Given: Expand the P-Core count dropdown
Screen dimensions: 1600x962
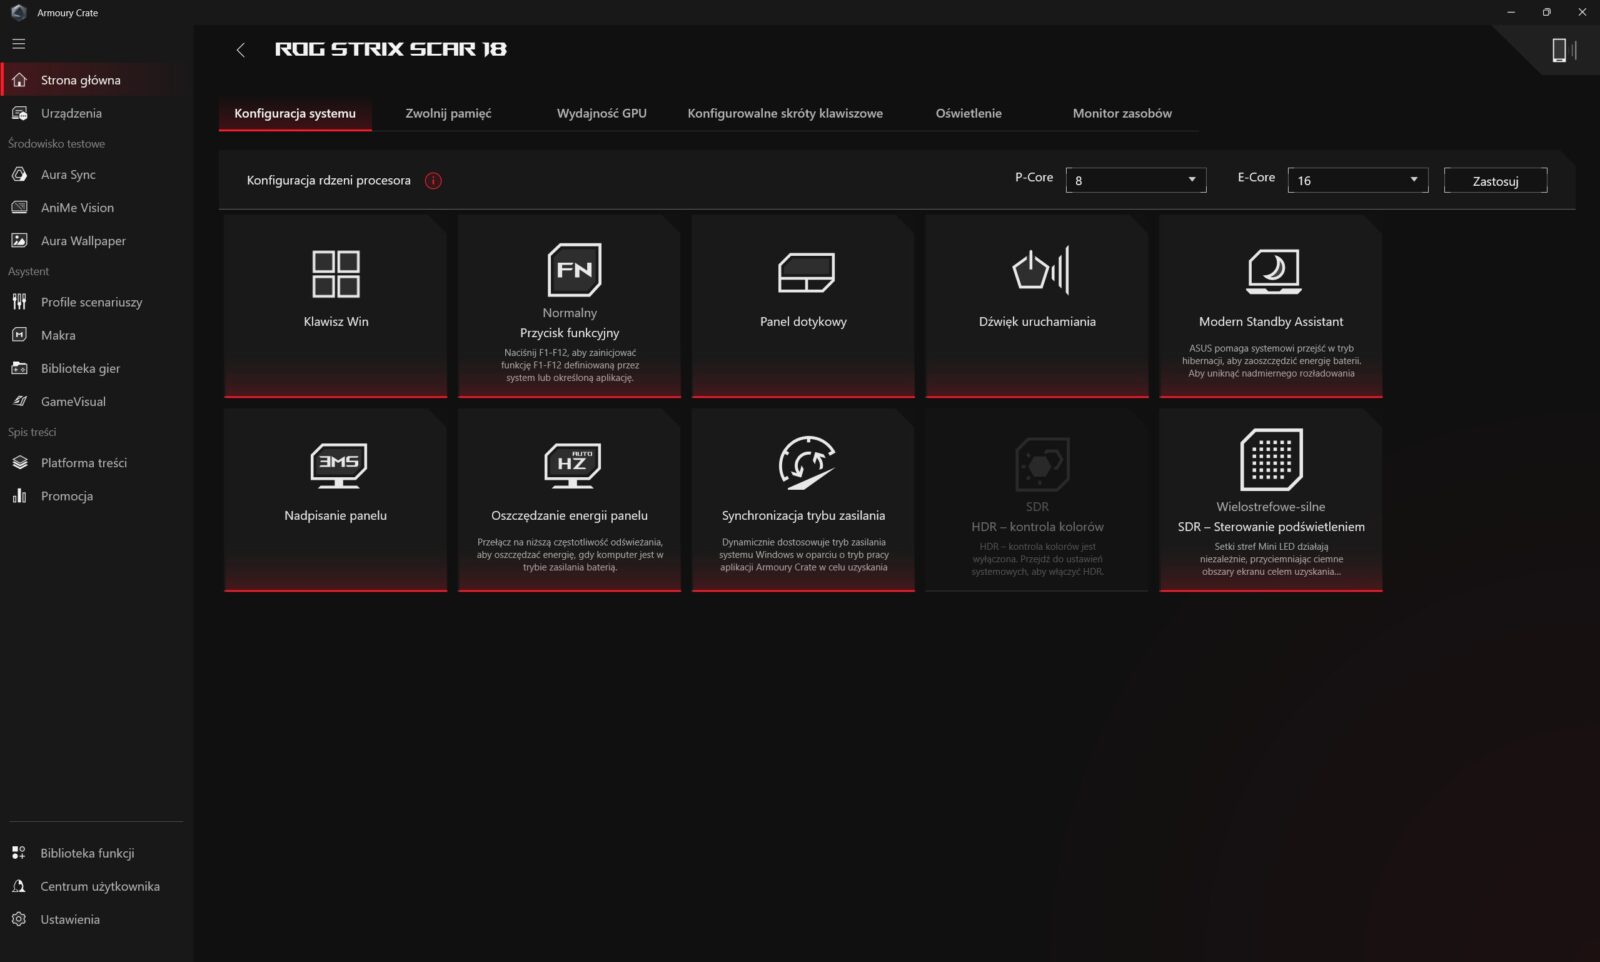Looking at the screenshot, I should [1135, 180].
